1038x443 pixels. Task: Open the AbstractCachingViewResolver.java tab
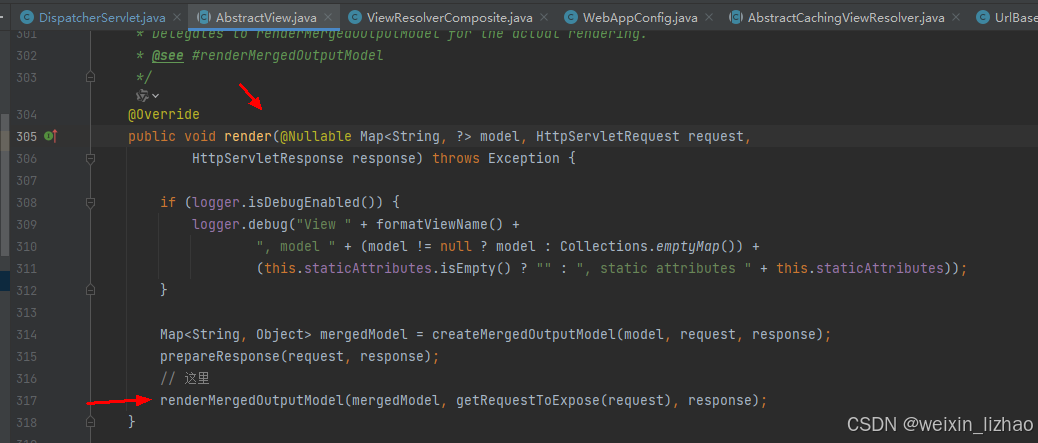[845, 17]
